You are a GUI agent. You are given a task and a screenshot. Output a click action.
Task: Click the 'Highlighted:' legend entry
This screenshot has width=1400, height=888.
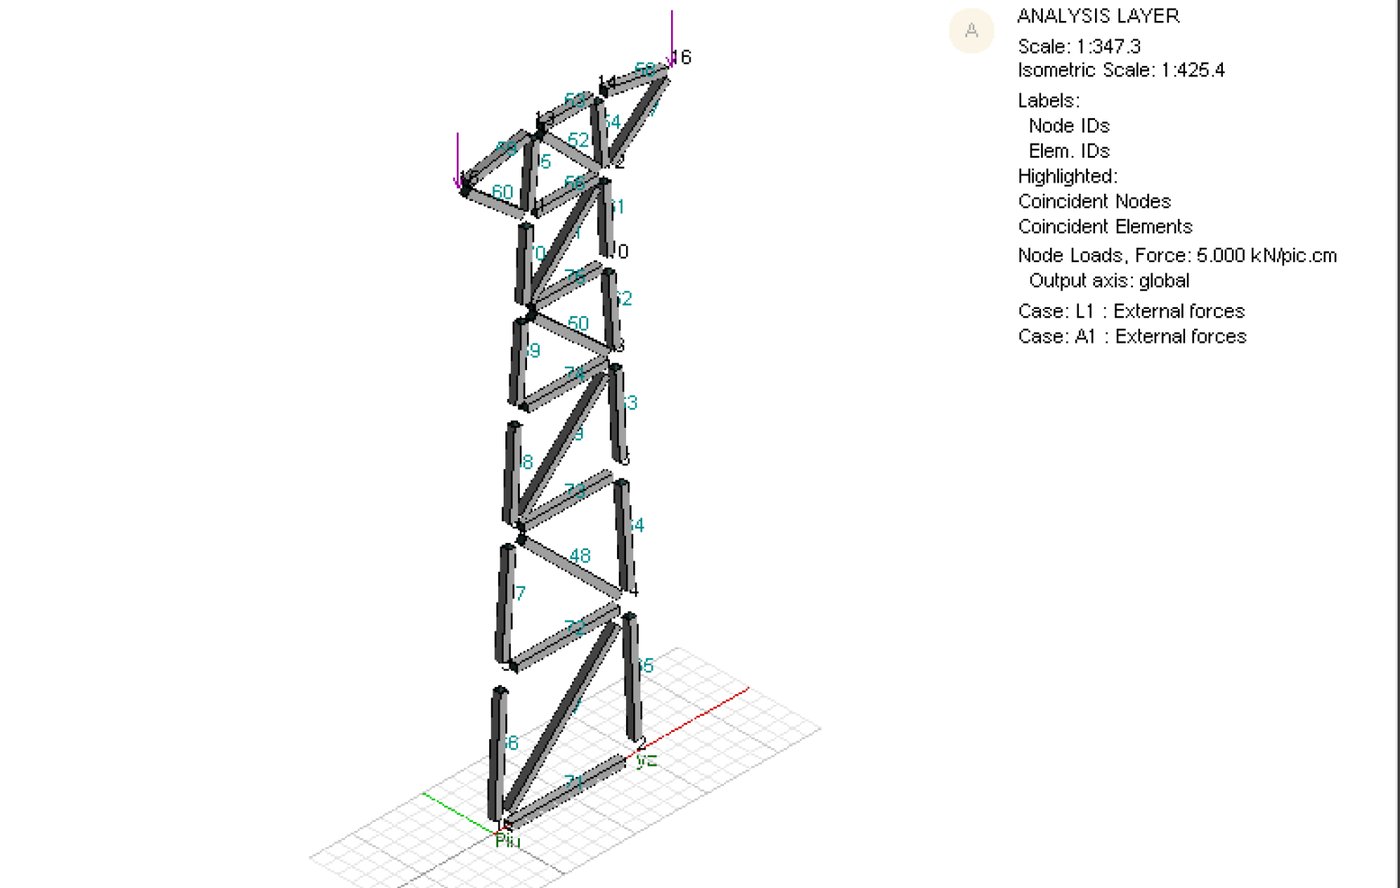pos(1068,176)
